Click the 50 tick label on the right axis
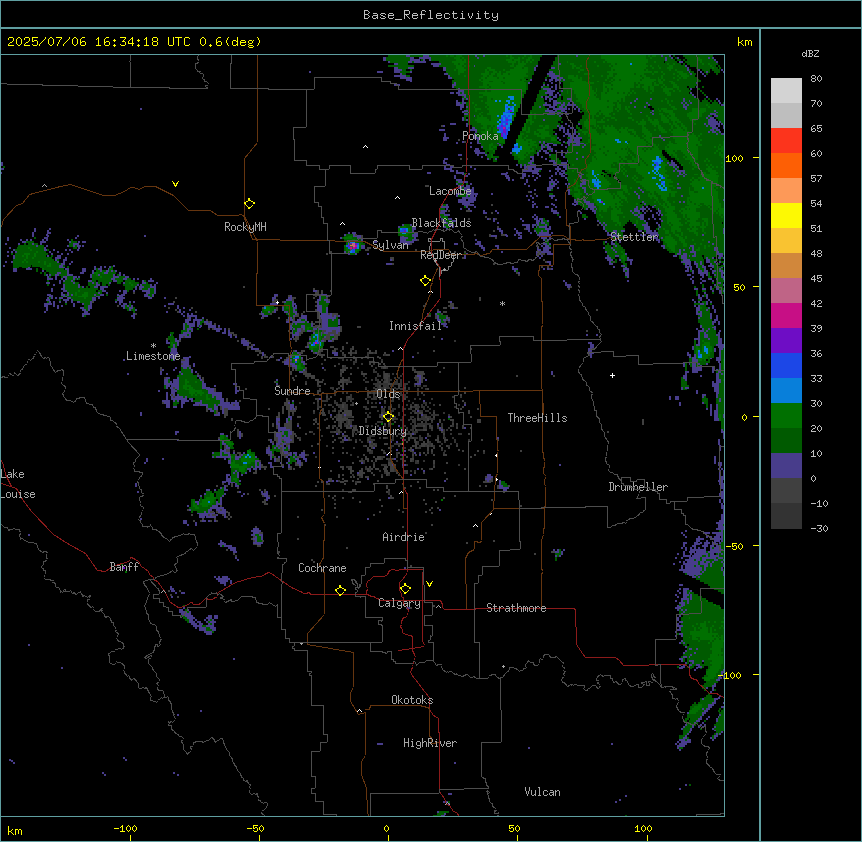This screenshot has width=862, height=842. 739,287
